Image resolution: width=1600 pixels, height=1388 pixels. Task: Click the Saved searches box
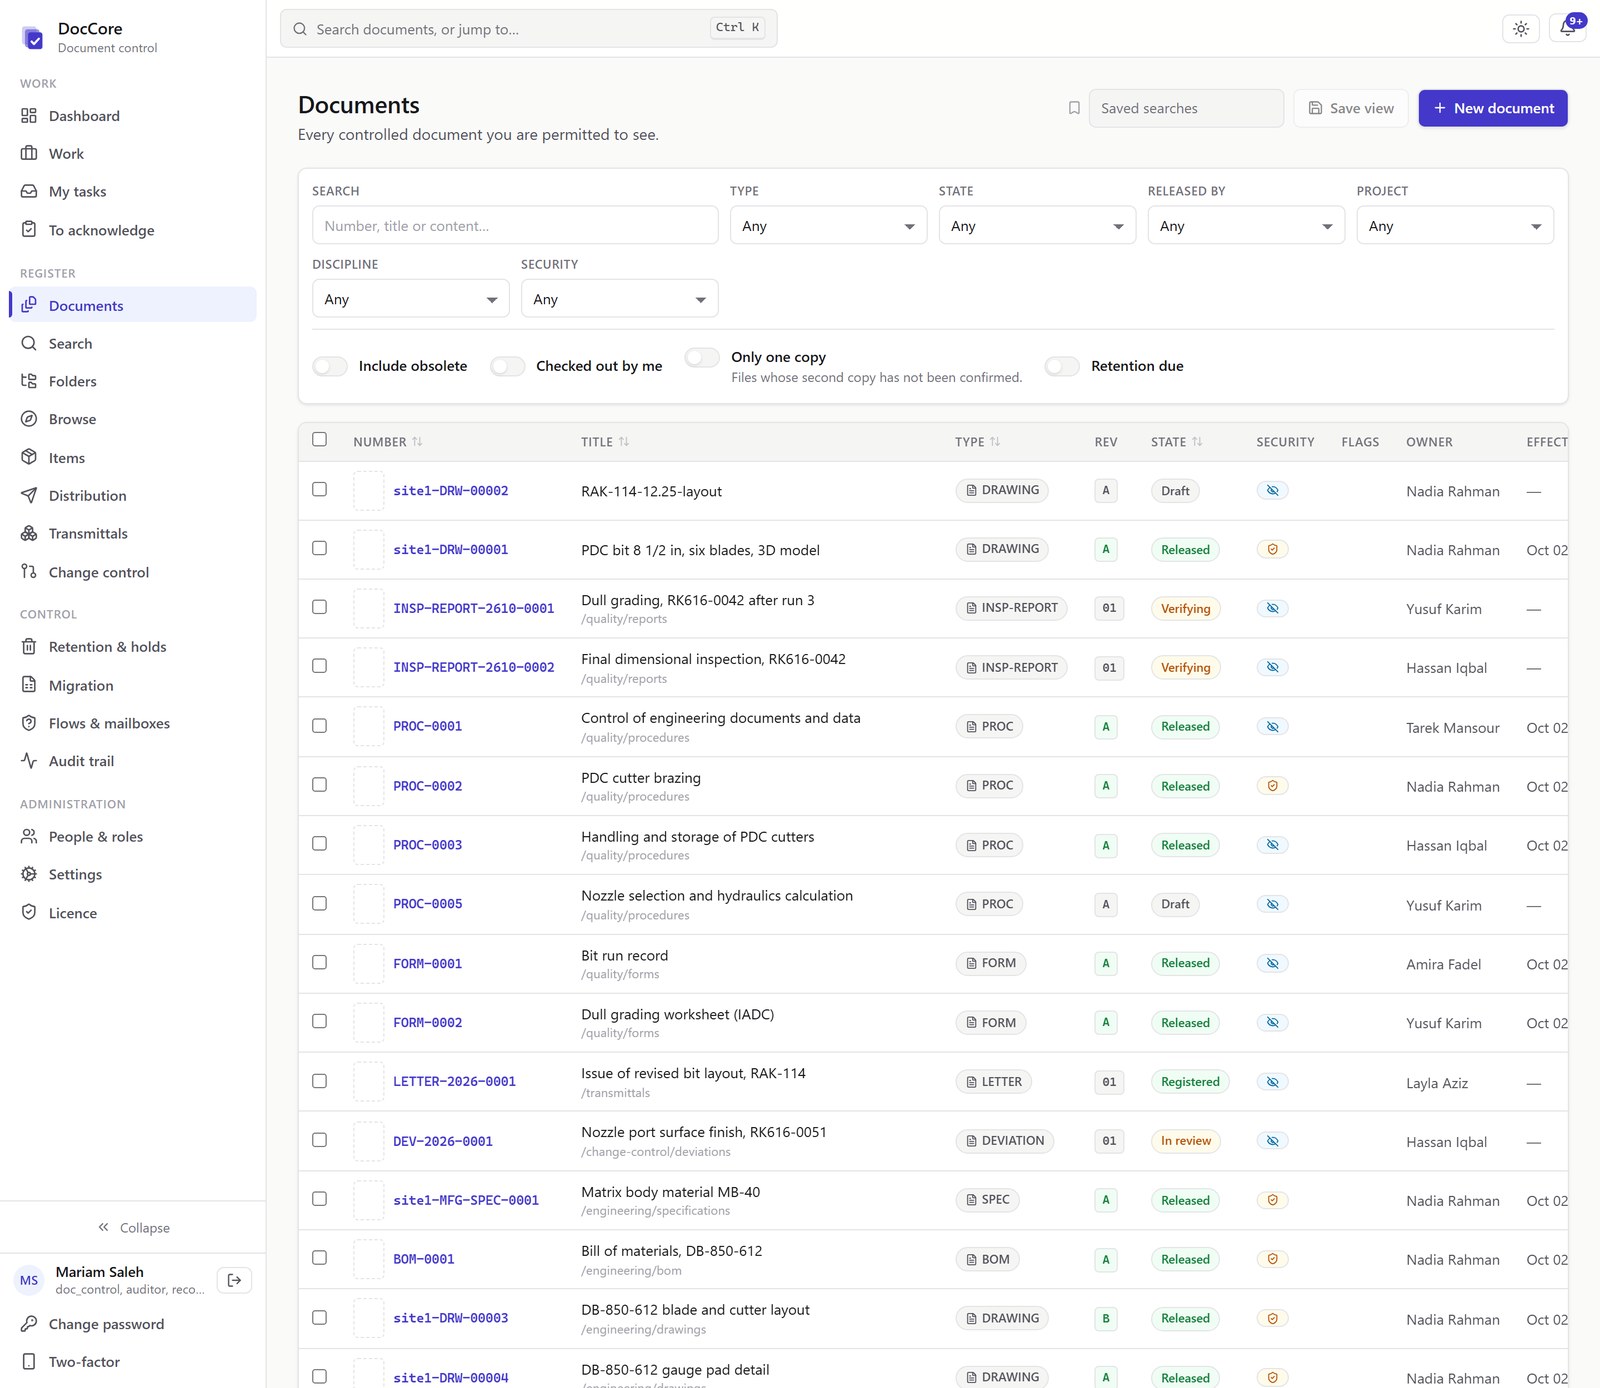point(1186,108)
